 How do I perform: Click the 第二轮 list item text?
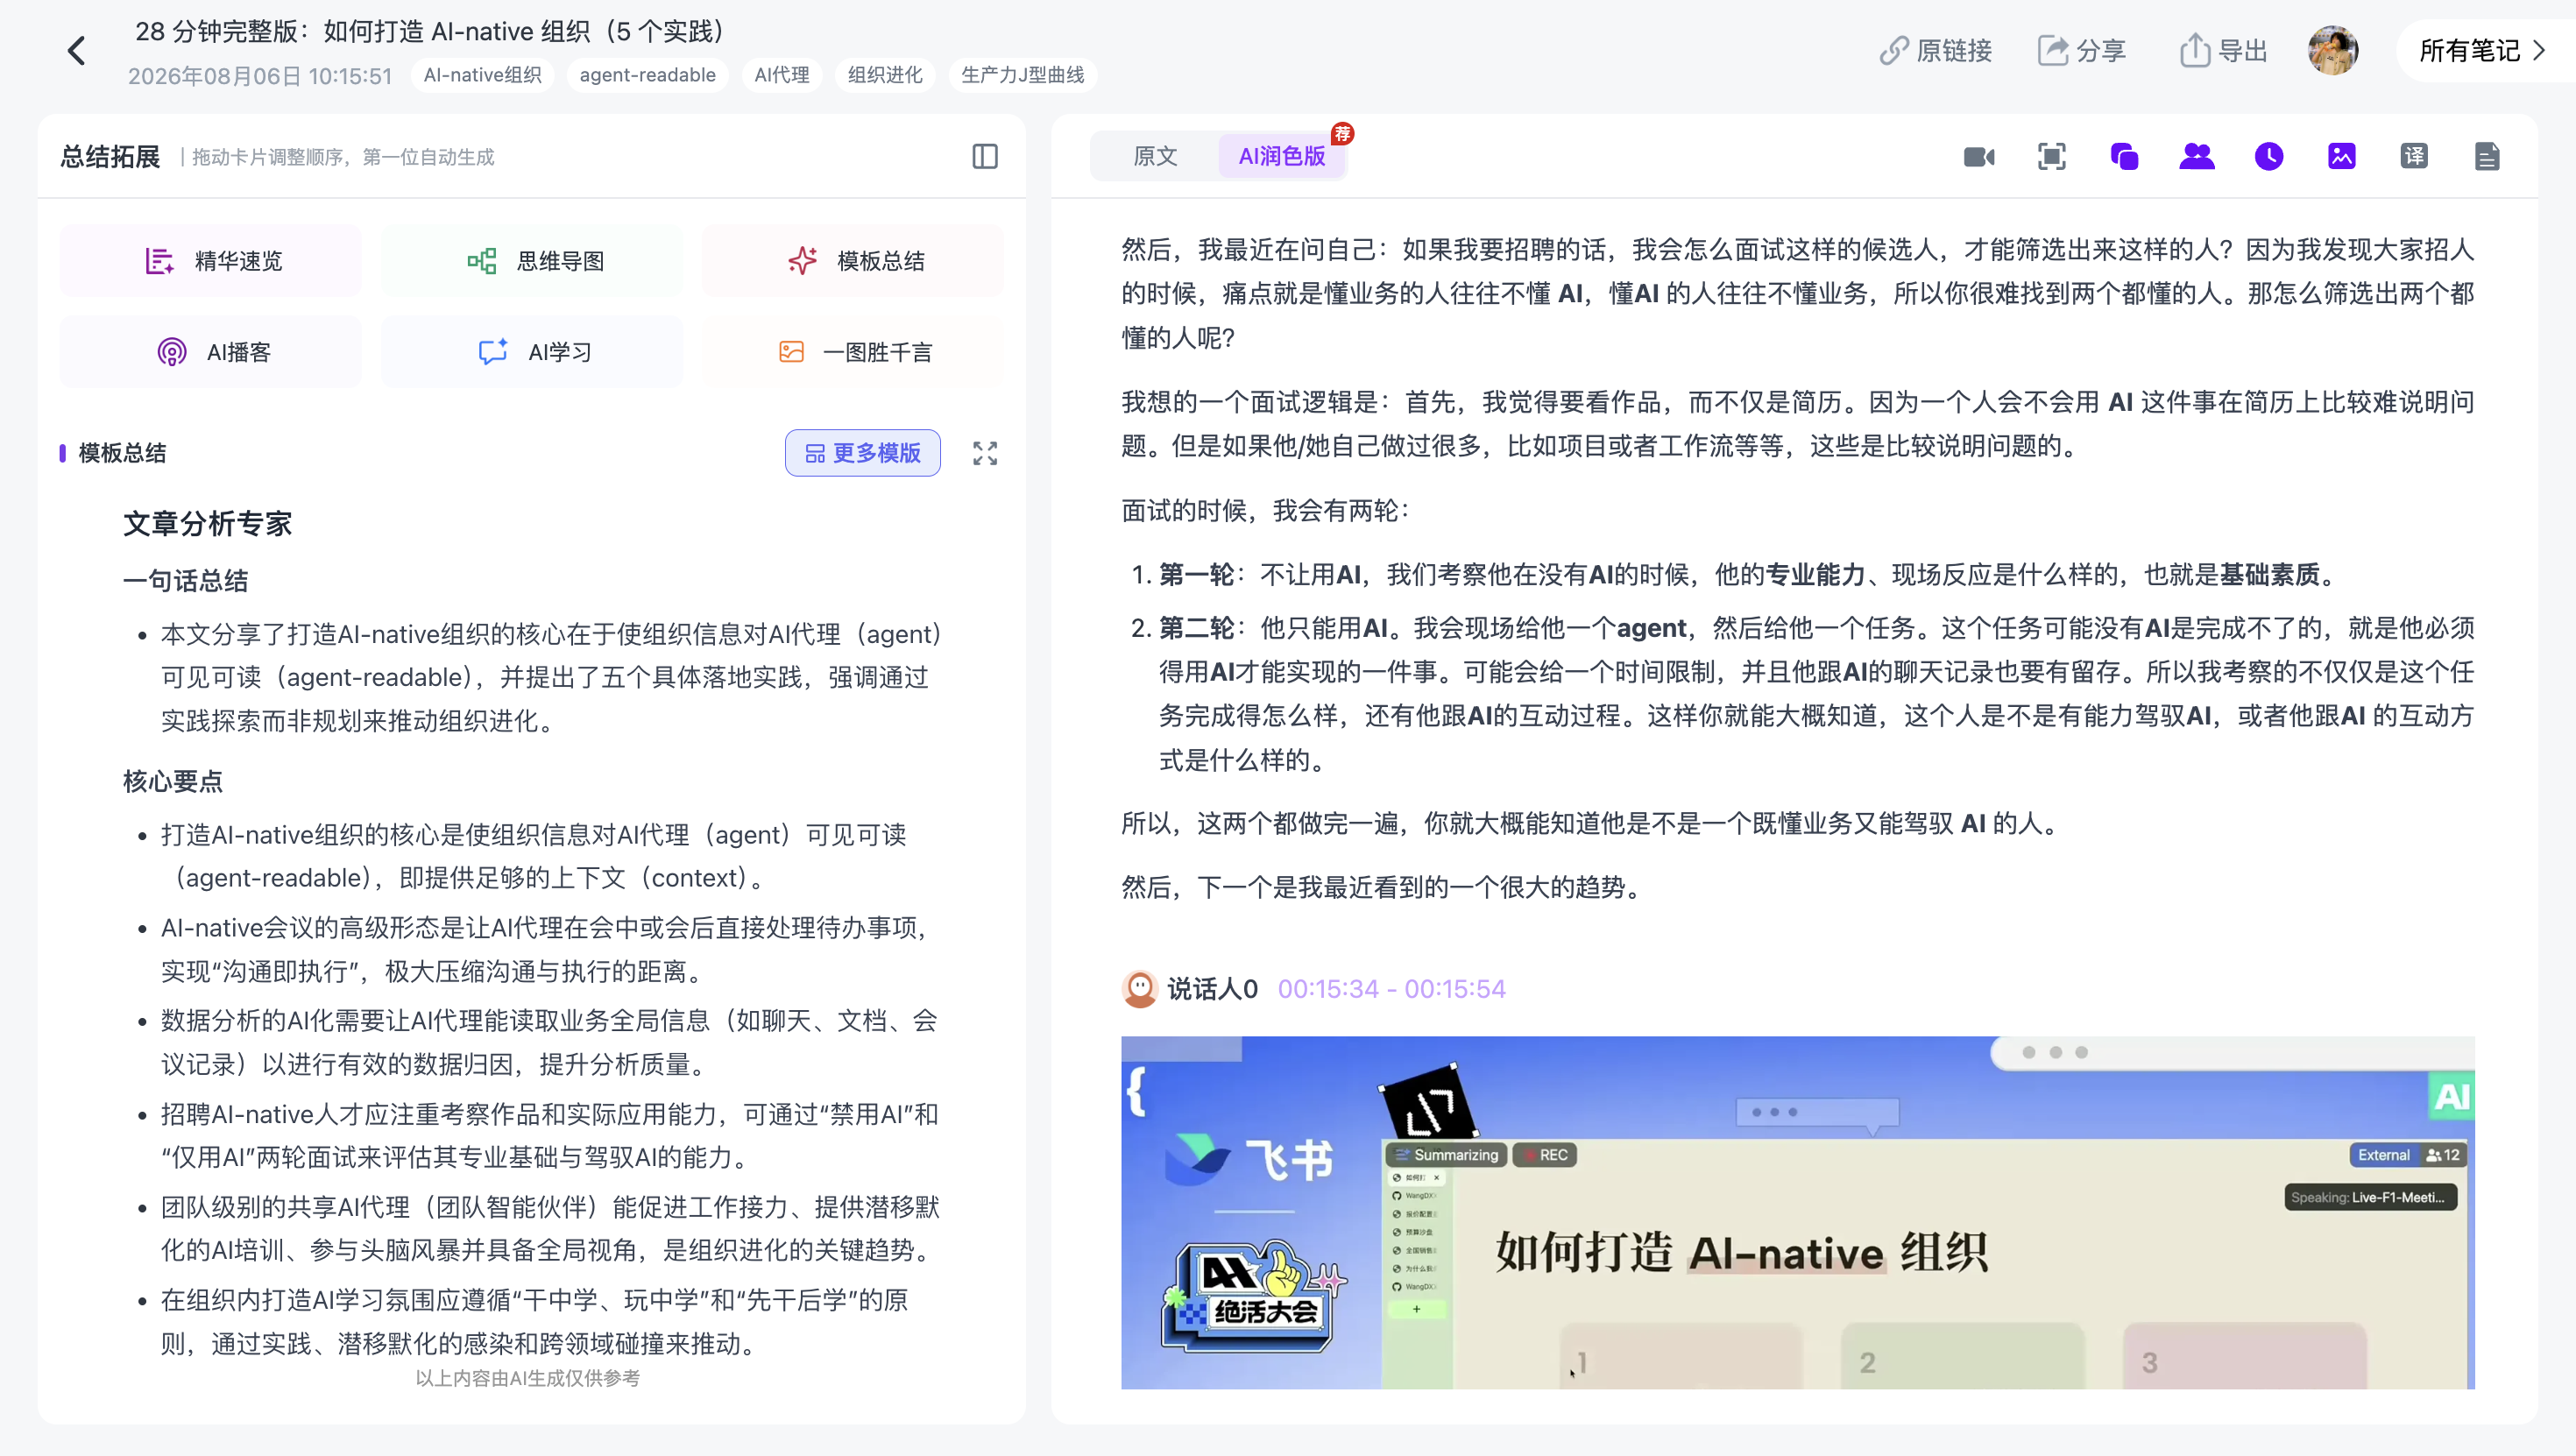1816,694
